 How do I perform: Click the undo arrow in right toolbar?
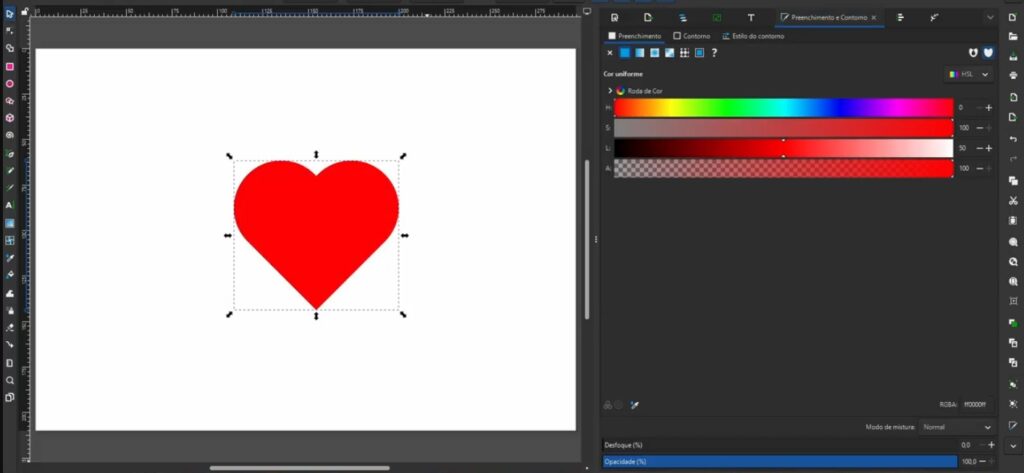1013,138
